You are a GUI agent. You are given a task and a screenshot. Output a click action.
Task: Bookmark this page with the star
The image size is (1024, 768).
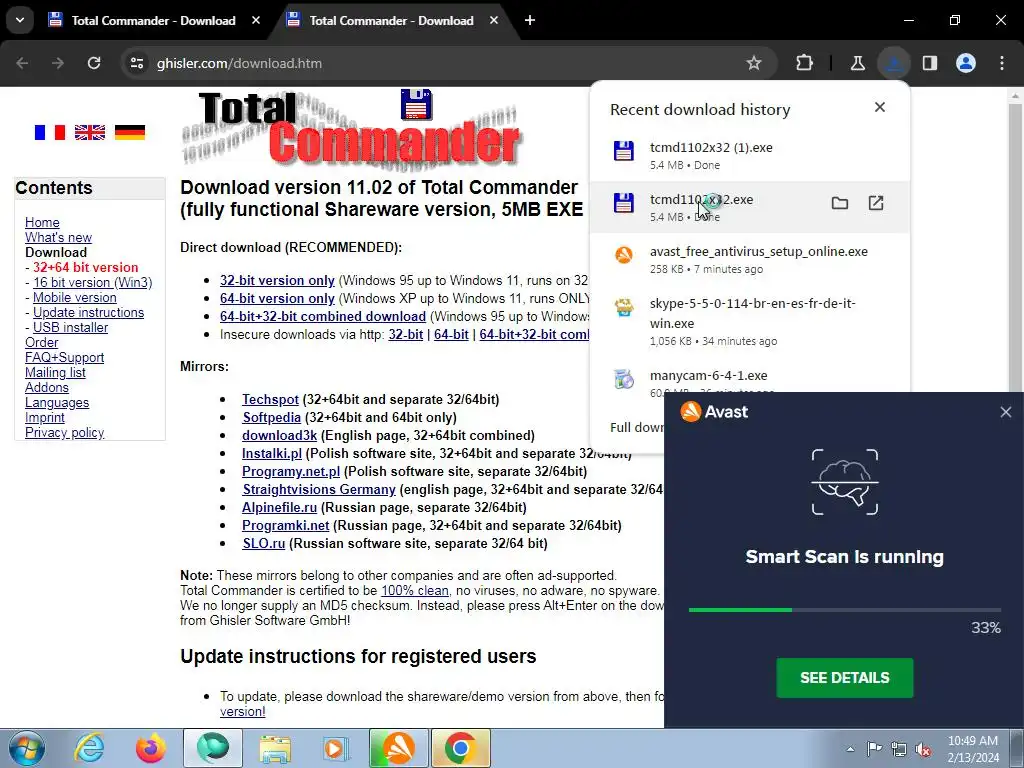754,63
